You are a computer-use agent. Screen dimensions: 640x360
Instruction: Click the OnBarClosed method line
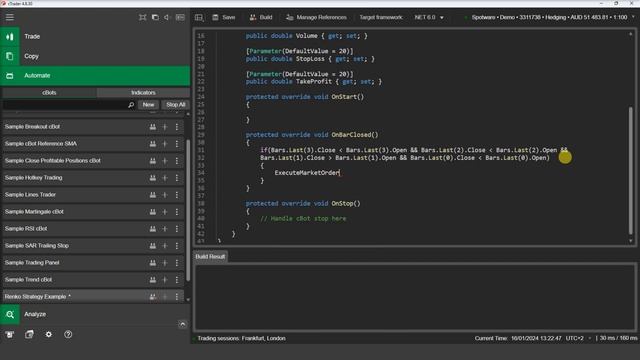point(312,135)
